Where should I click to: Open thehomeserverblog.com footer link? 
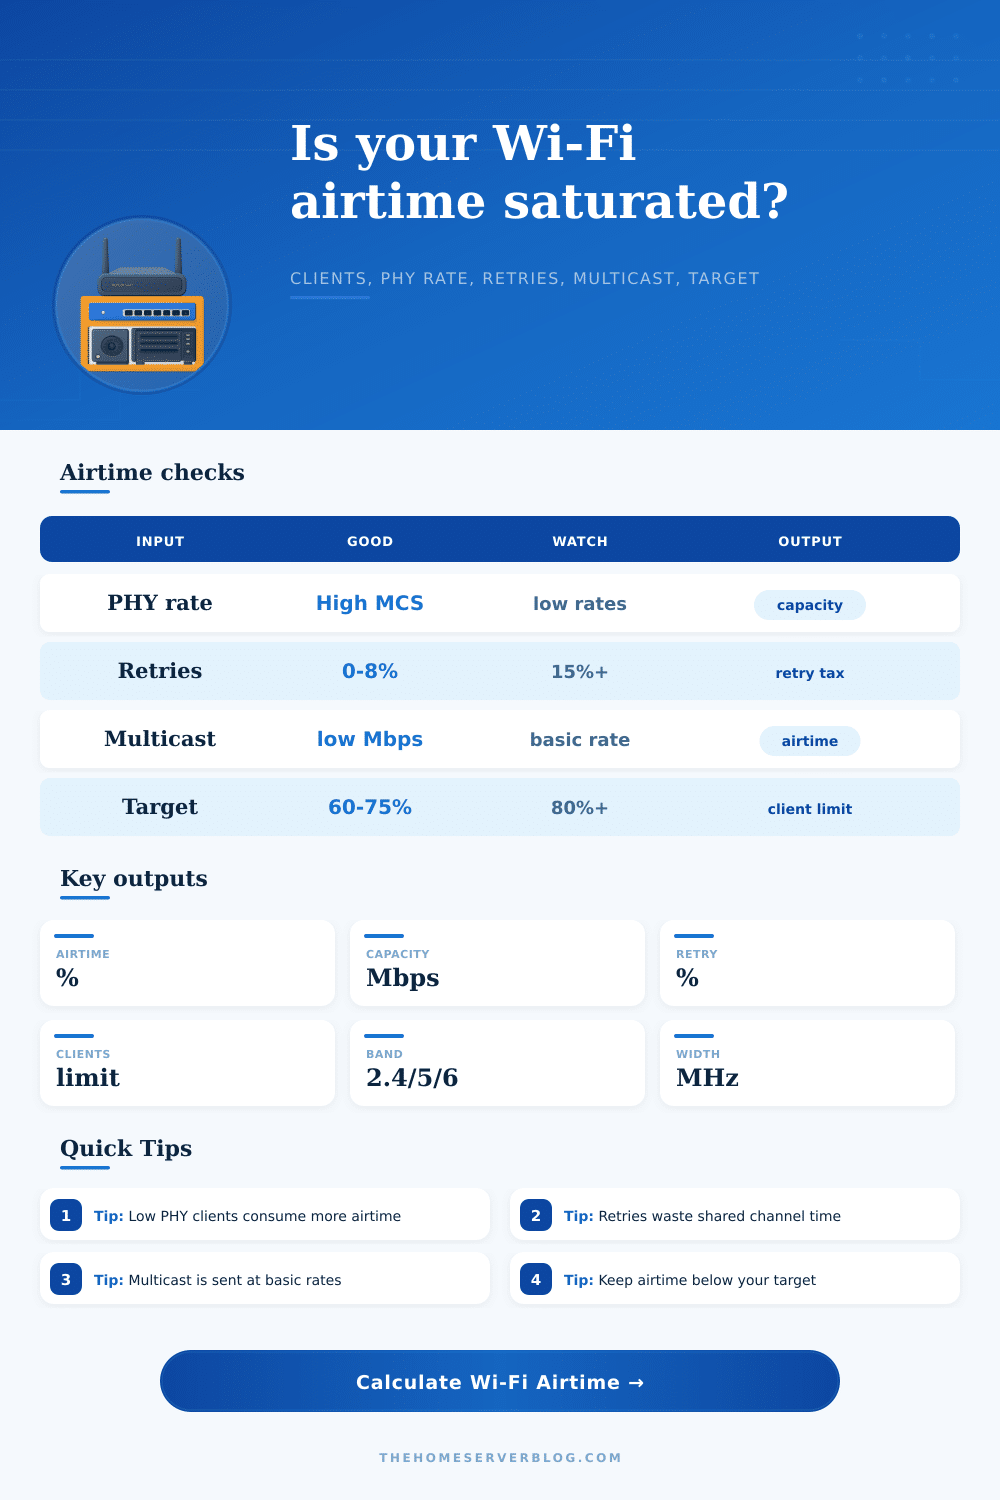pos(500,1457)
